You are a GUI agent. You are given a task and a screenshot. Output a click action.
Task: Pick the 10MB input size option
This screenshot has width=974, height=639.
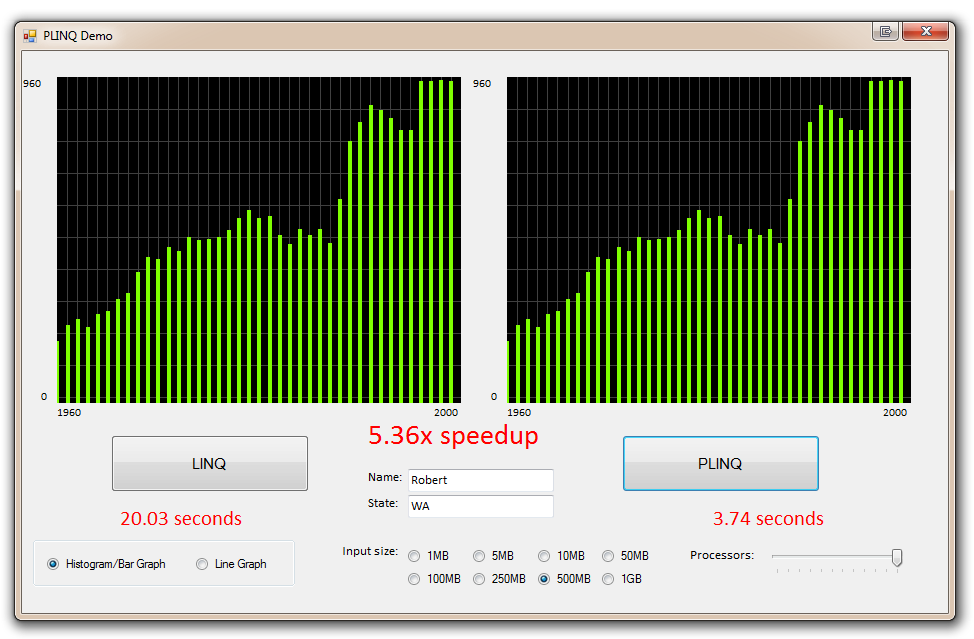click(544, 556)
